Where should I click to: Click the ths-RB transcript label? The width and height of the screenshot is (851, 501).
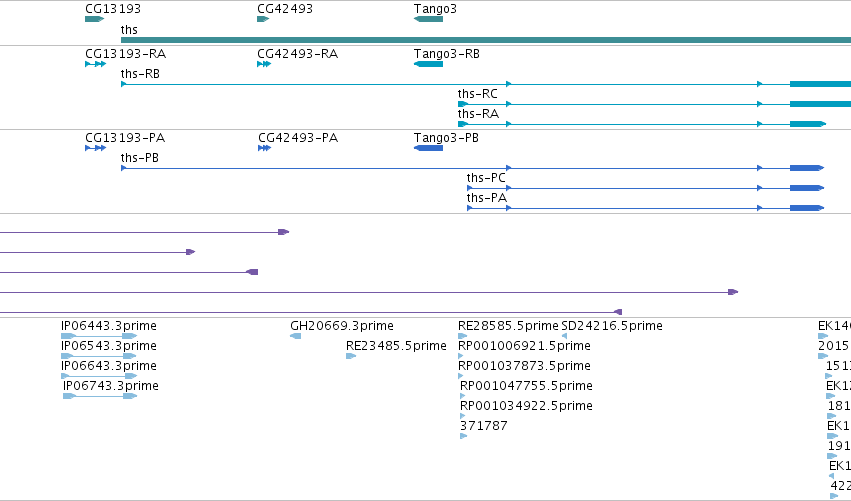(x=140, y=74)
